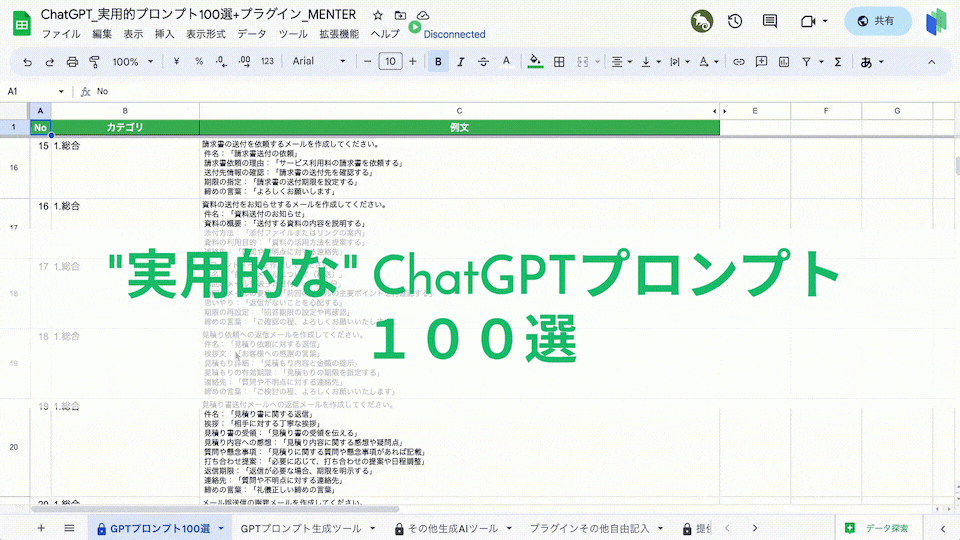
Task: Open the ヘルプ menu
Action: 385,34
